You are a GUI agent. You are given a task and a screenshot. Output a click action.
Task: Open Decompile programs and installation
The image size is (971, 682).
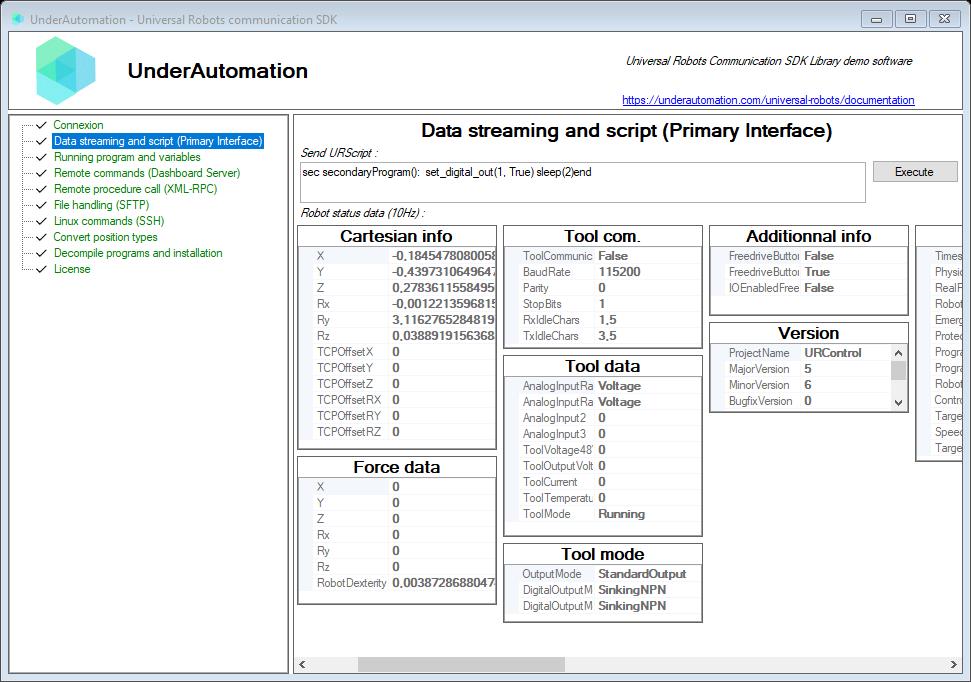point(138,253)
